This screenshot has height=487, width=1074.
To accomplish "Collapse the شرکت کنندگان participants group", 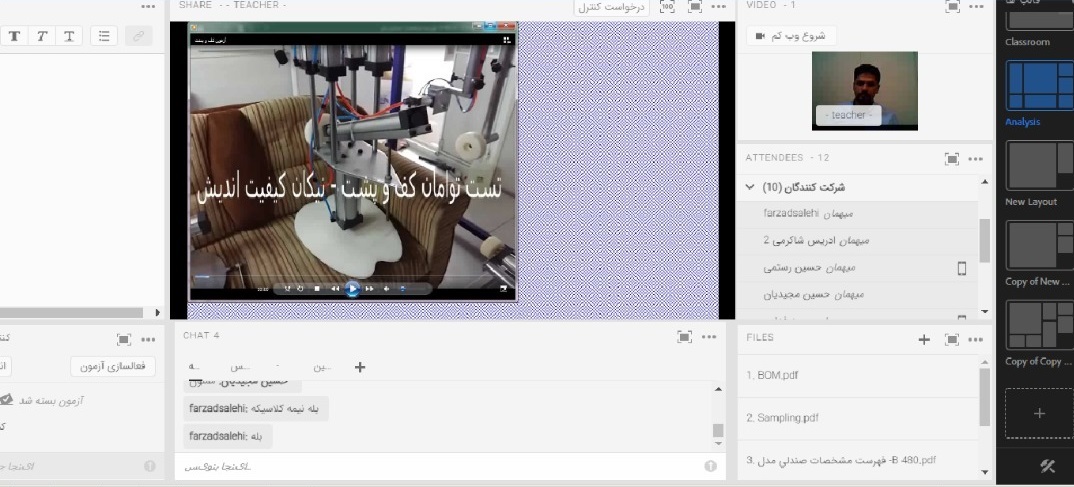I will coord(750,187).
